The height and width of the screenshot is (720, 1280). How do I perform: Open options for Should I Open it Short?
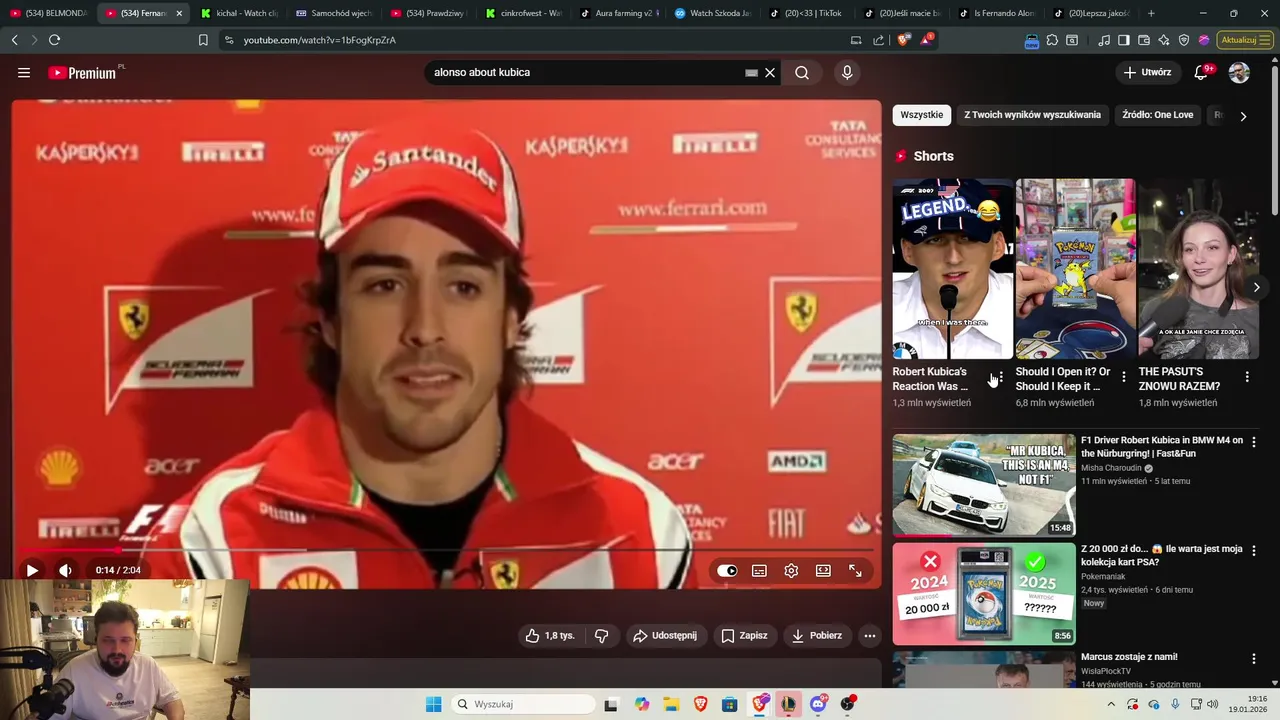pyautogui.click(x=1124, y=377)
